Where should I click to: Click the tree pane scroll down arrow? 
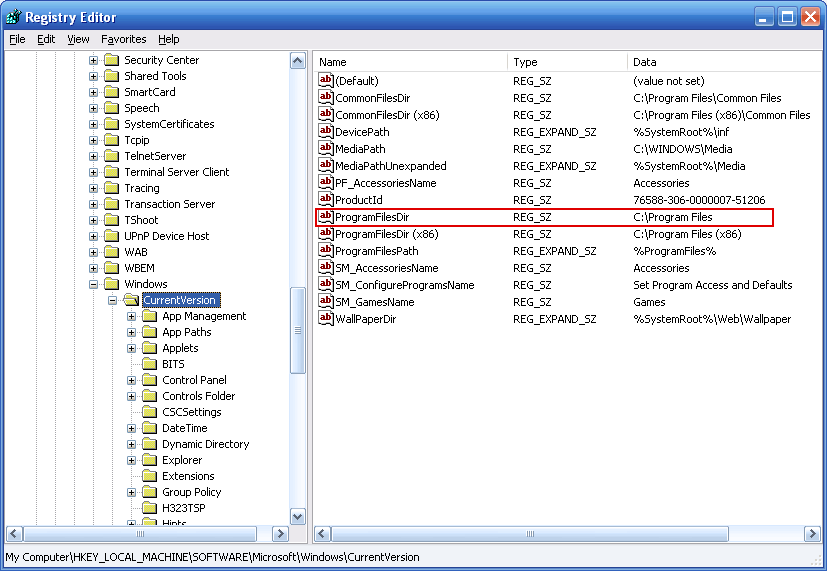(297, 516)
